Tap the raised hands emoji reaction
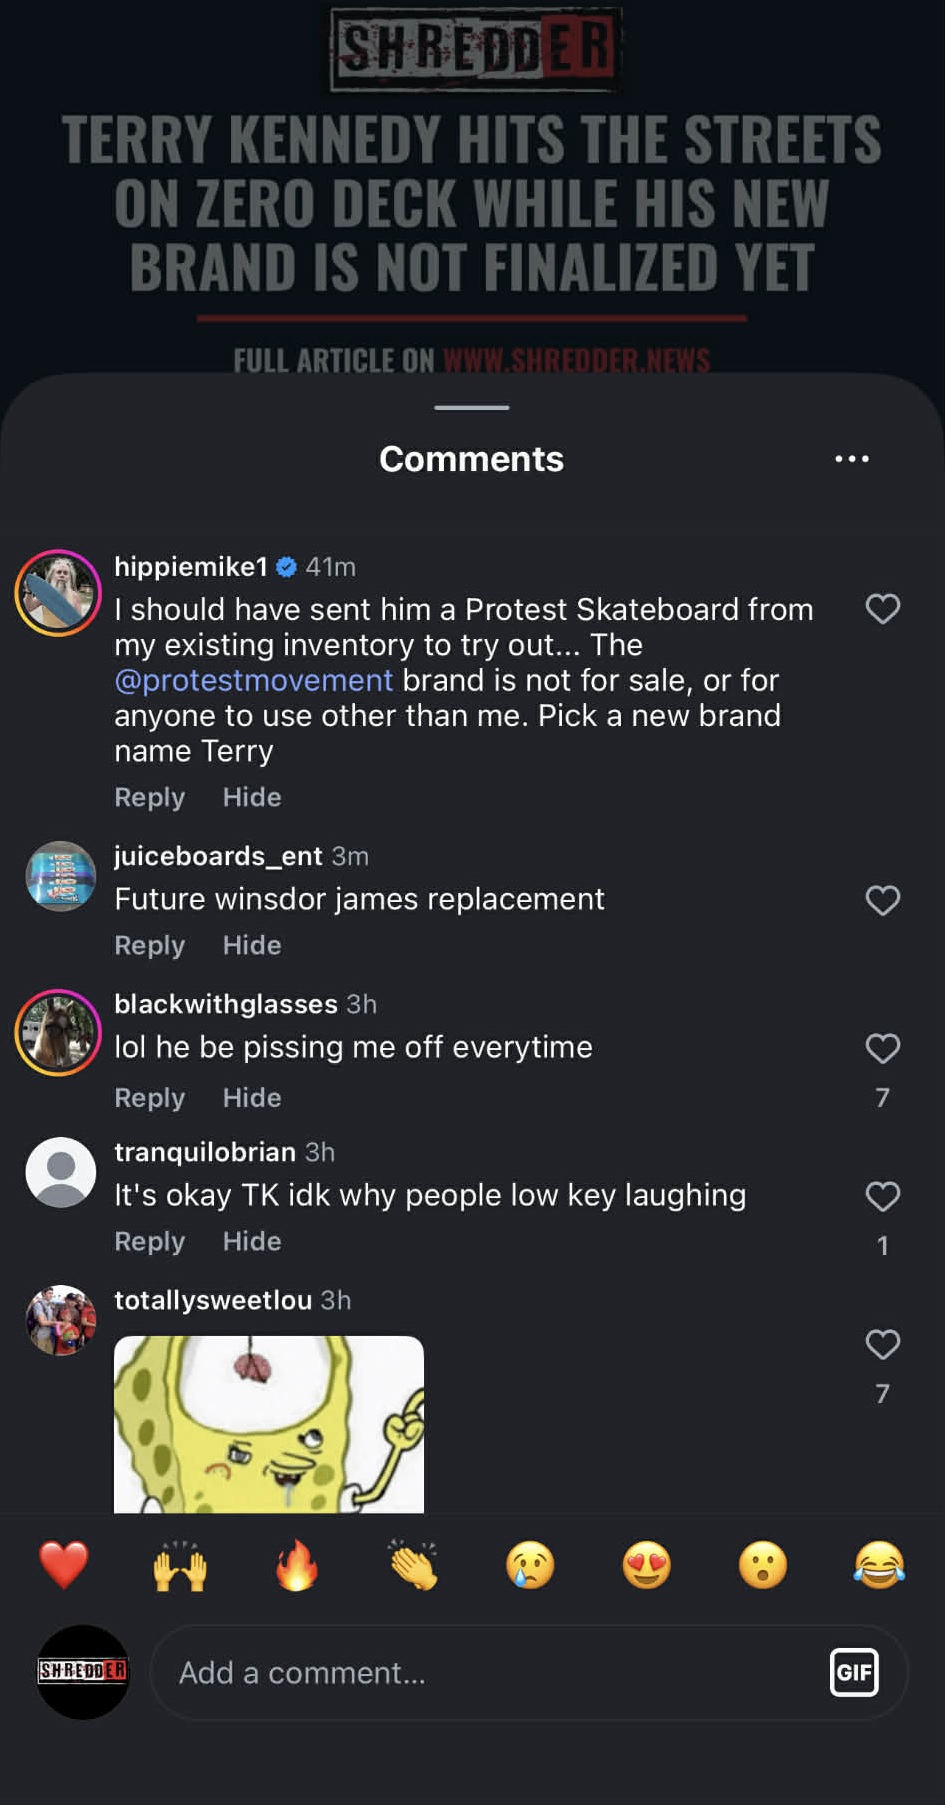The image size is (945, 1805). (180, 1565)
